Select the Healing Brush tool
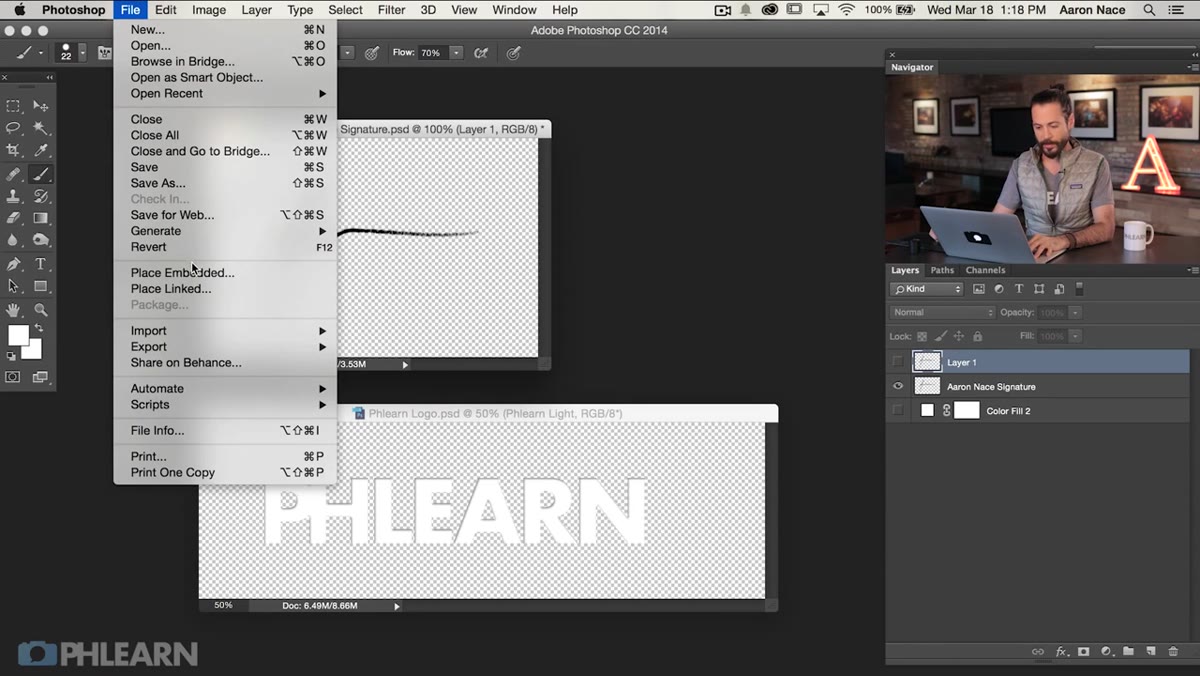Viewport: 1200px width, 676px height. pyautogui.click(x=13, y=174)
